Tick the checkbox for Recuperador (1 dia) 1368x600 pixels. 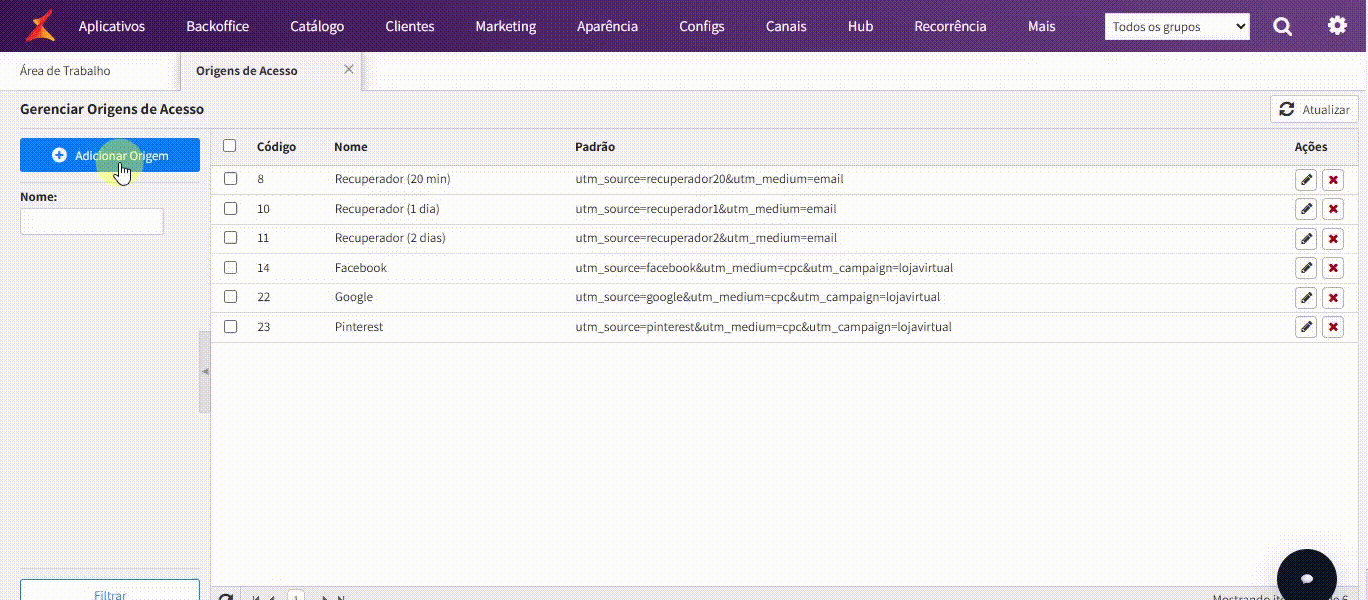tap(231, 209)
